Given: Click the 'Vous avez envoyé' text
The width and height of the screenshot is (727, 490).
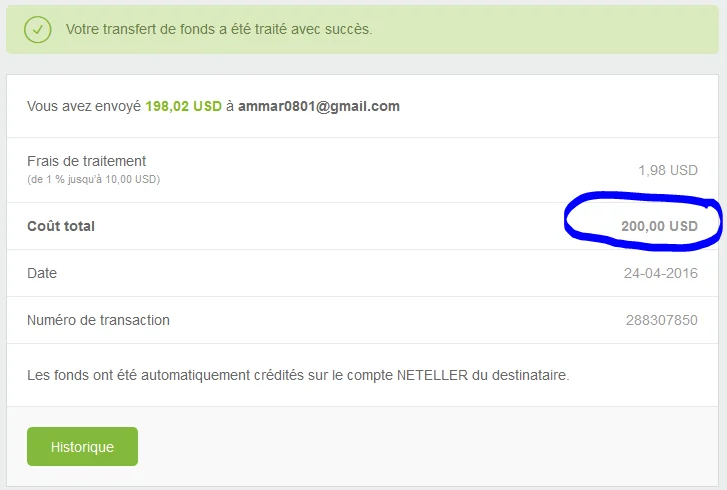Looking at the screenshot, I should click(84, 106).
